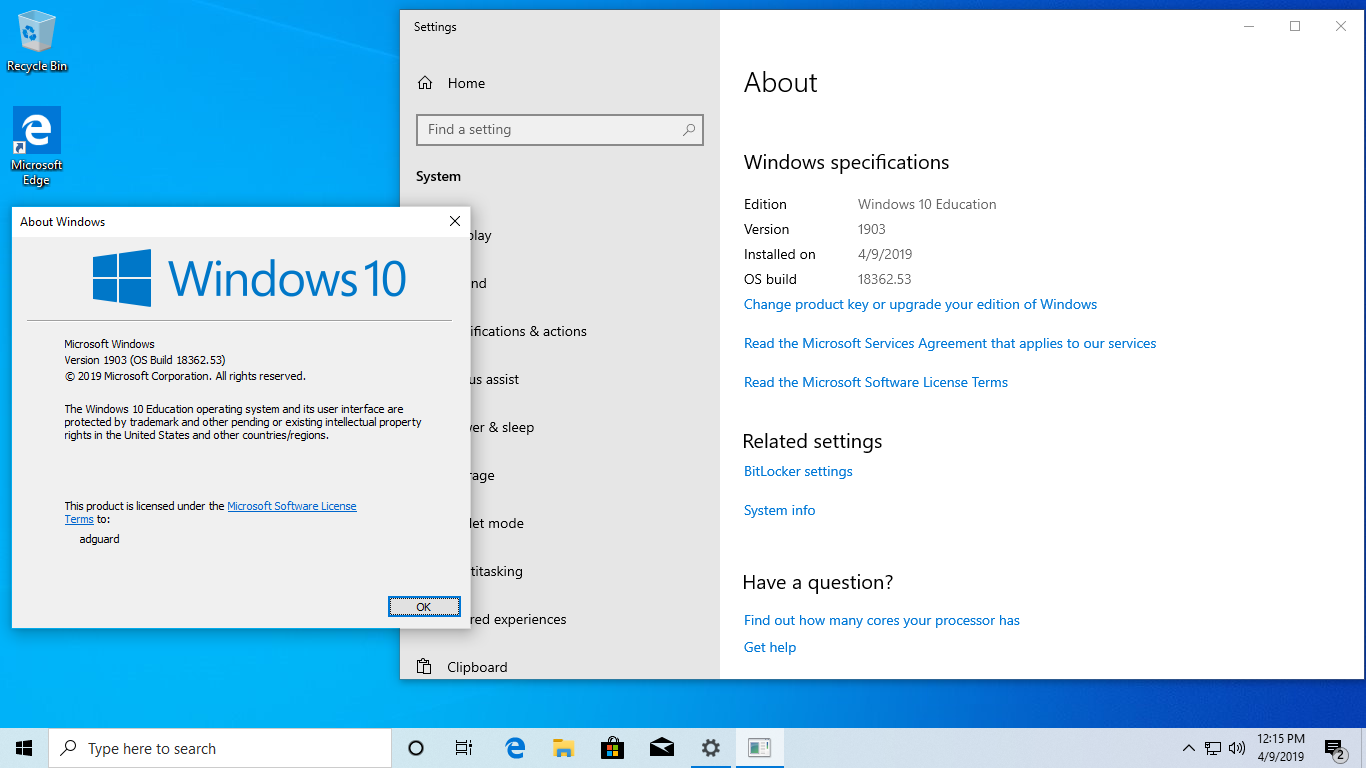Maximize the Settings window
Viewport: 1366px width, 768px height.
pyautogui.click(x=1295, y=26)
